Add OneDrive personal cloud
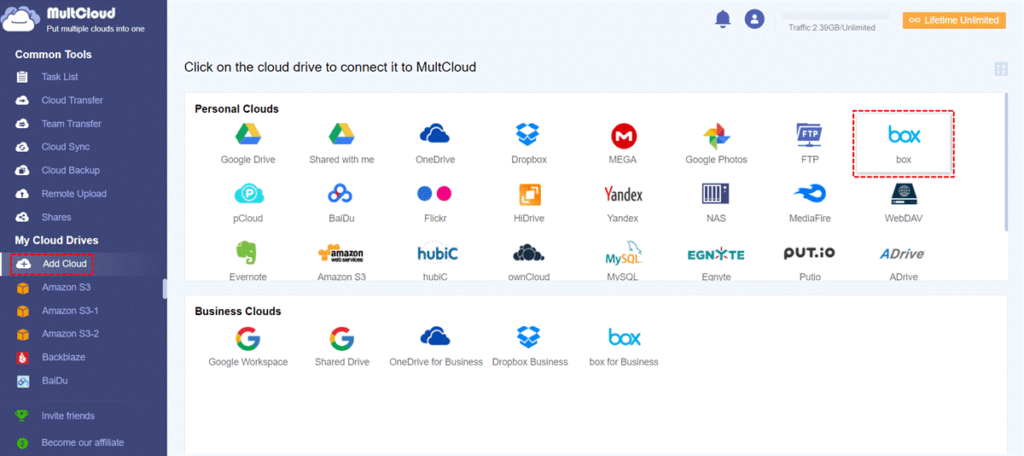 pyautogui.click(x=435, y=144)
